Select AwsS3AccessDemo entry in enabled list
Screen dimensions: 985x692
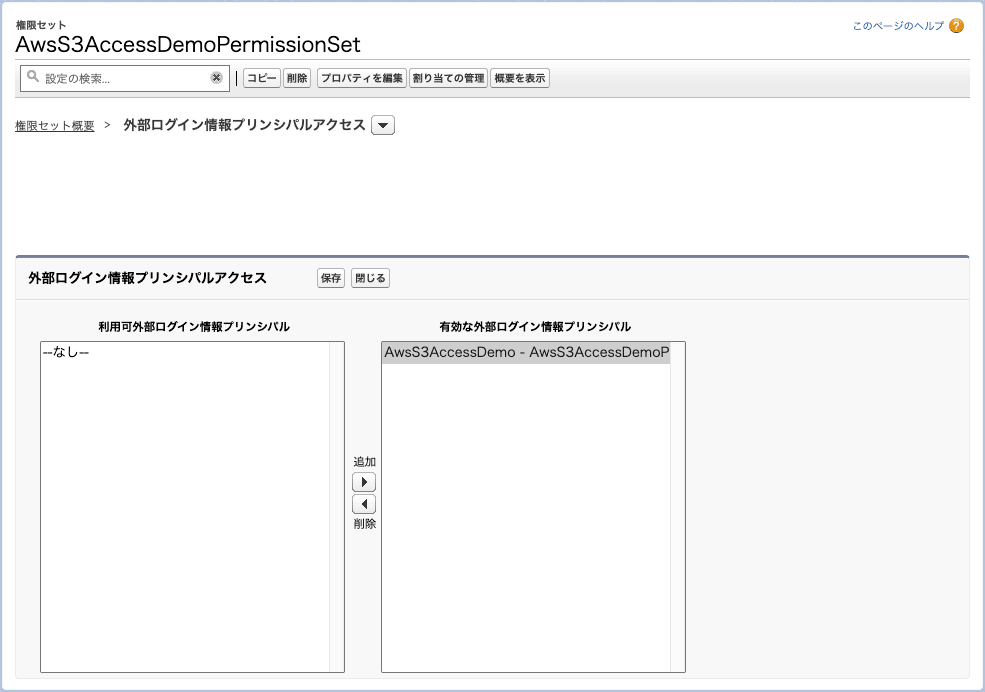click(x=526, y=352)
